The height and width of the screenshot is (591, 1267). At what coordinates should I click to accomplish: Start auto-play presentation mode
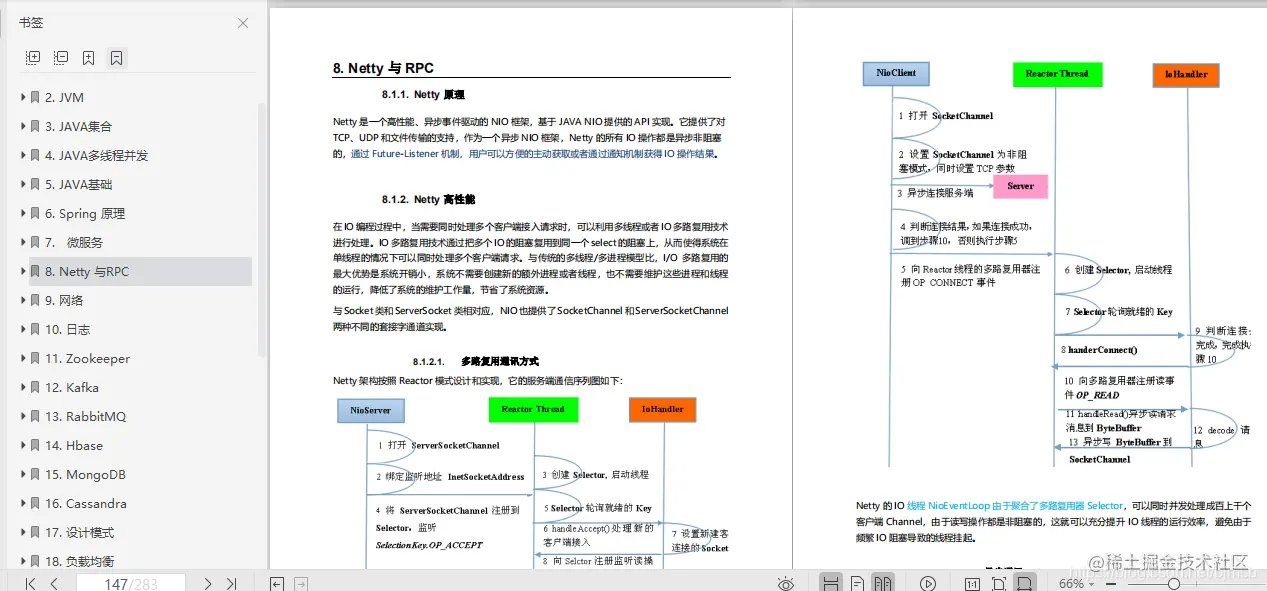(928, 583)
